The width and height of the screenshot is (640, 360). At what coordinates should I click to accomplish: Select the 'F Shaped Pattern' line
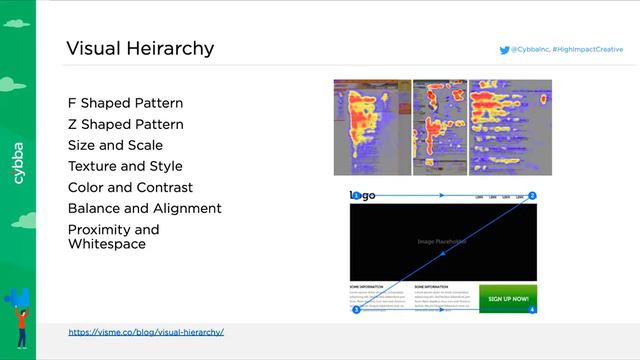point(125,103)
